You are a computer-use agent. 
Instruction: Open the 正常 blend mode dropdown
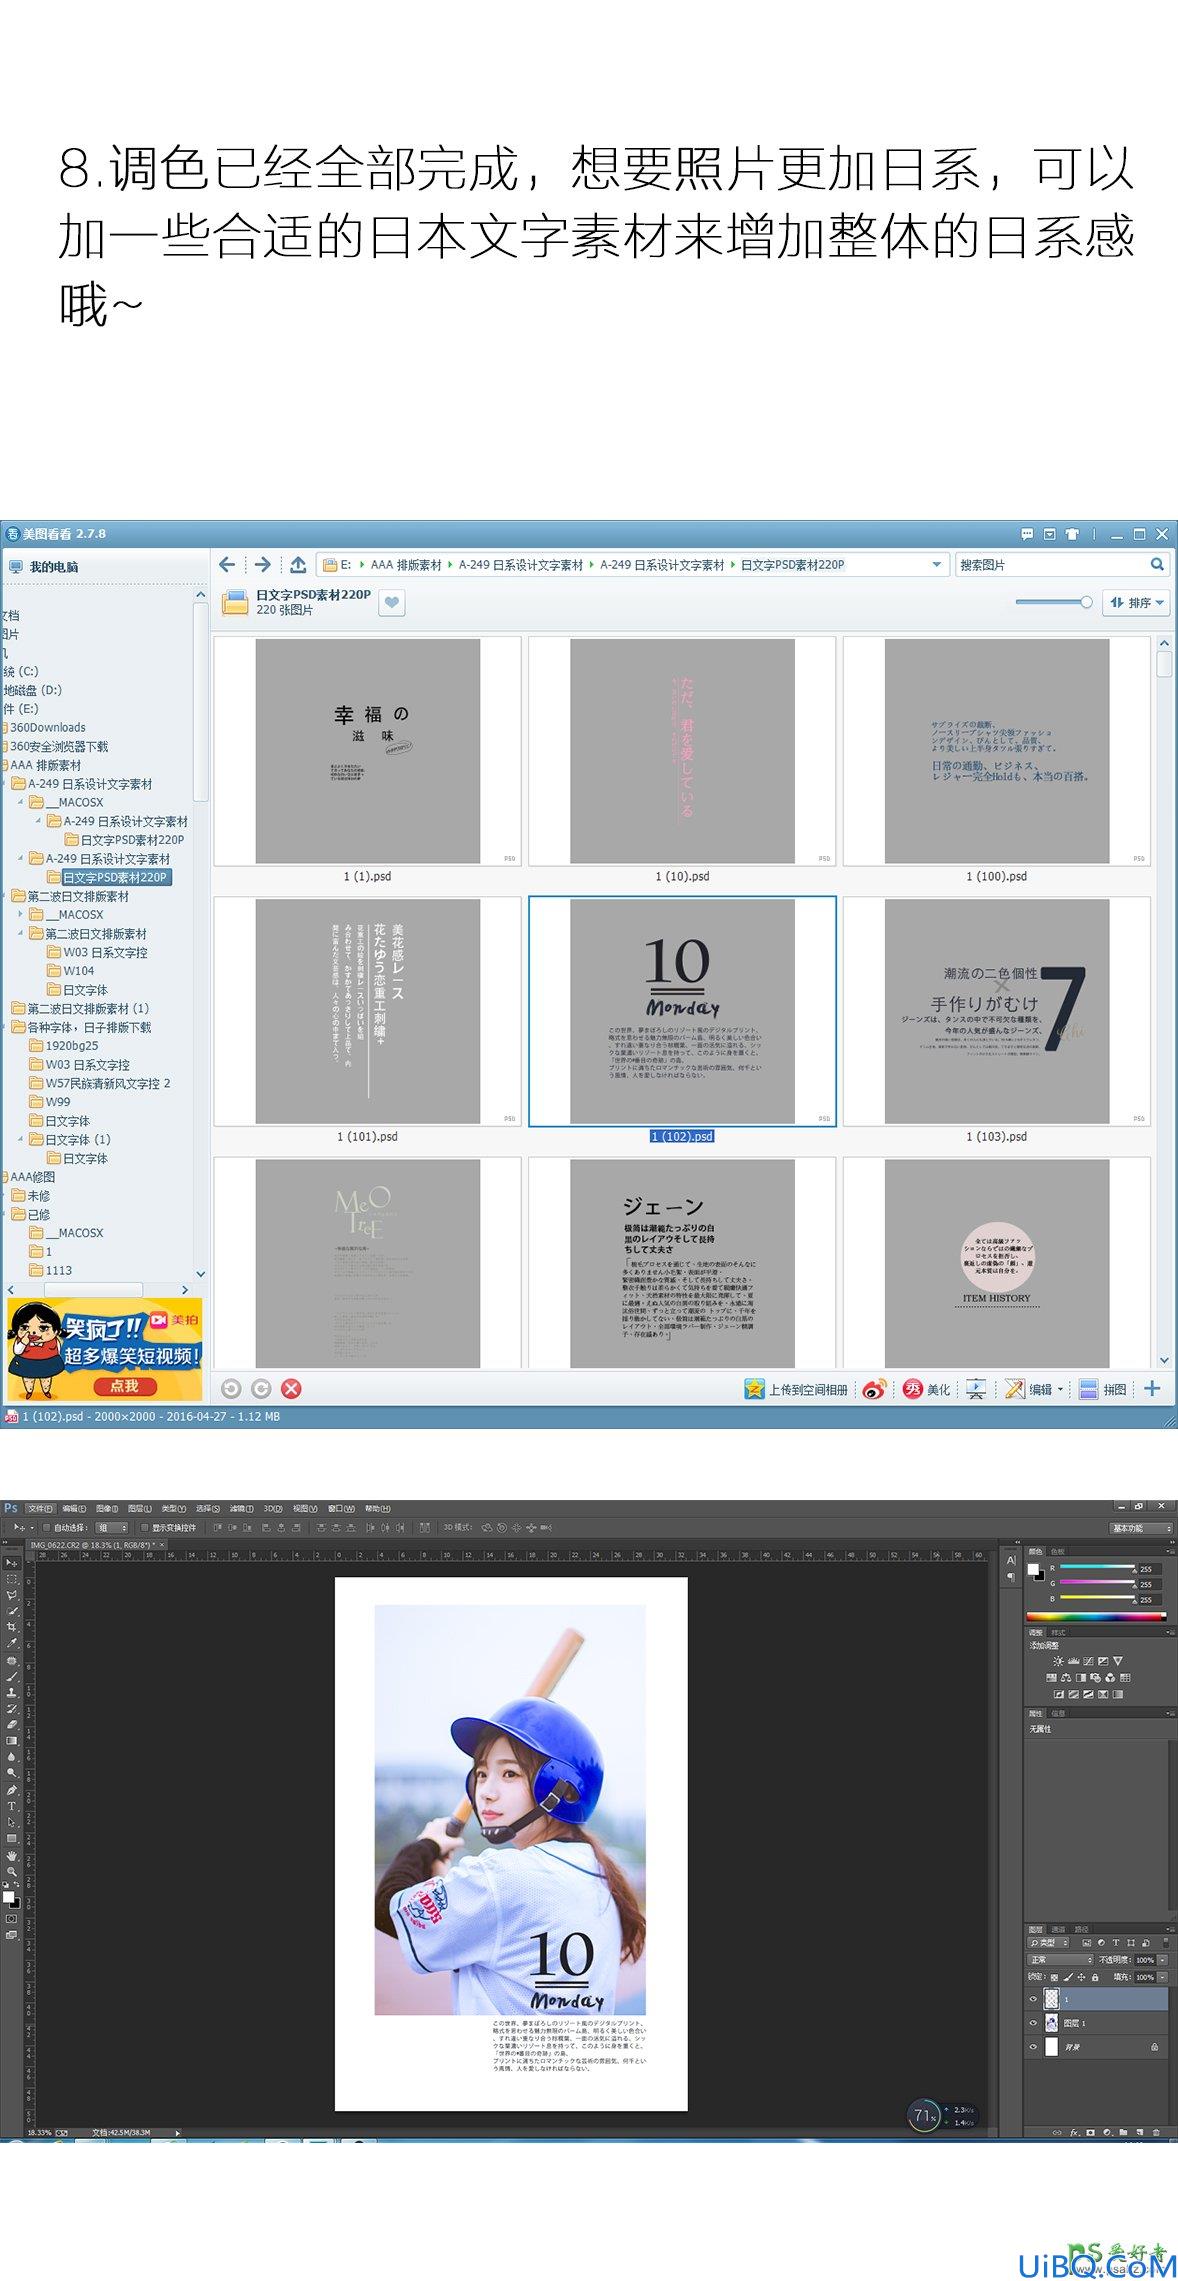tap(1061, 1960)
